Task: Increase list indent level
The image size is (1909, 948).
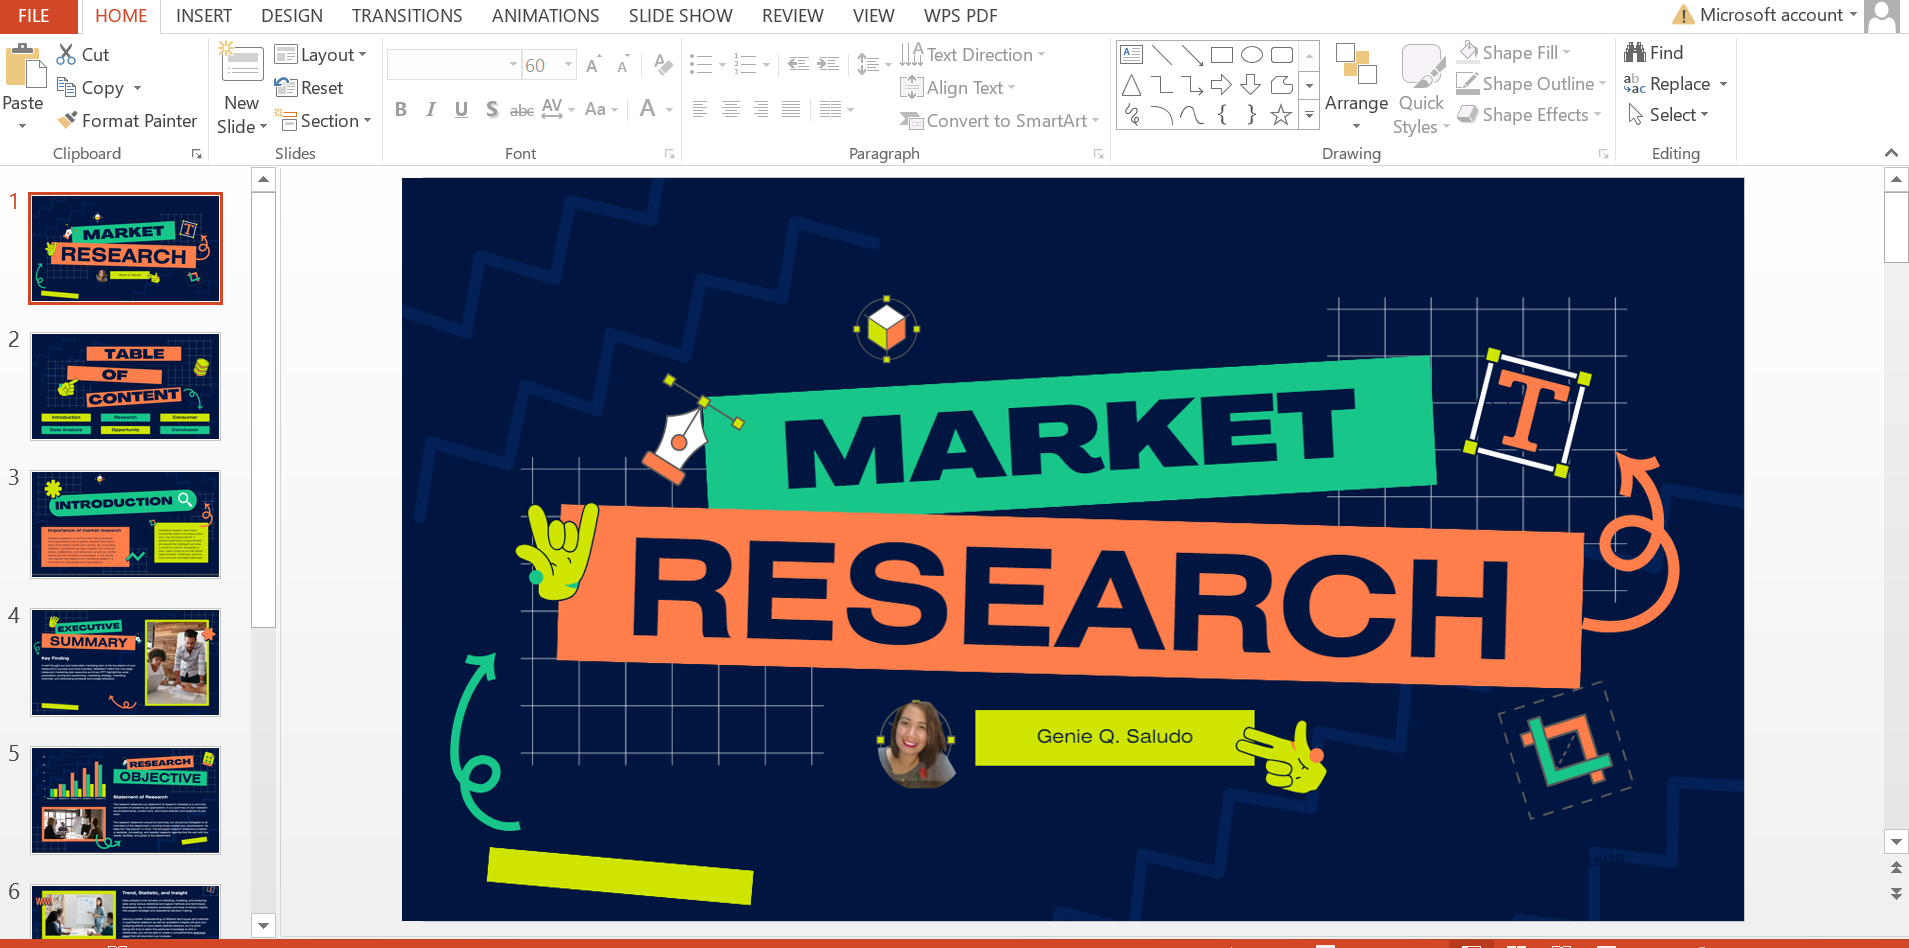Action: (828, 64)
